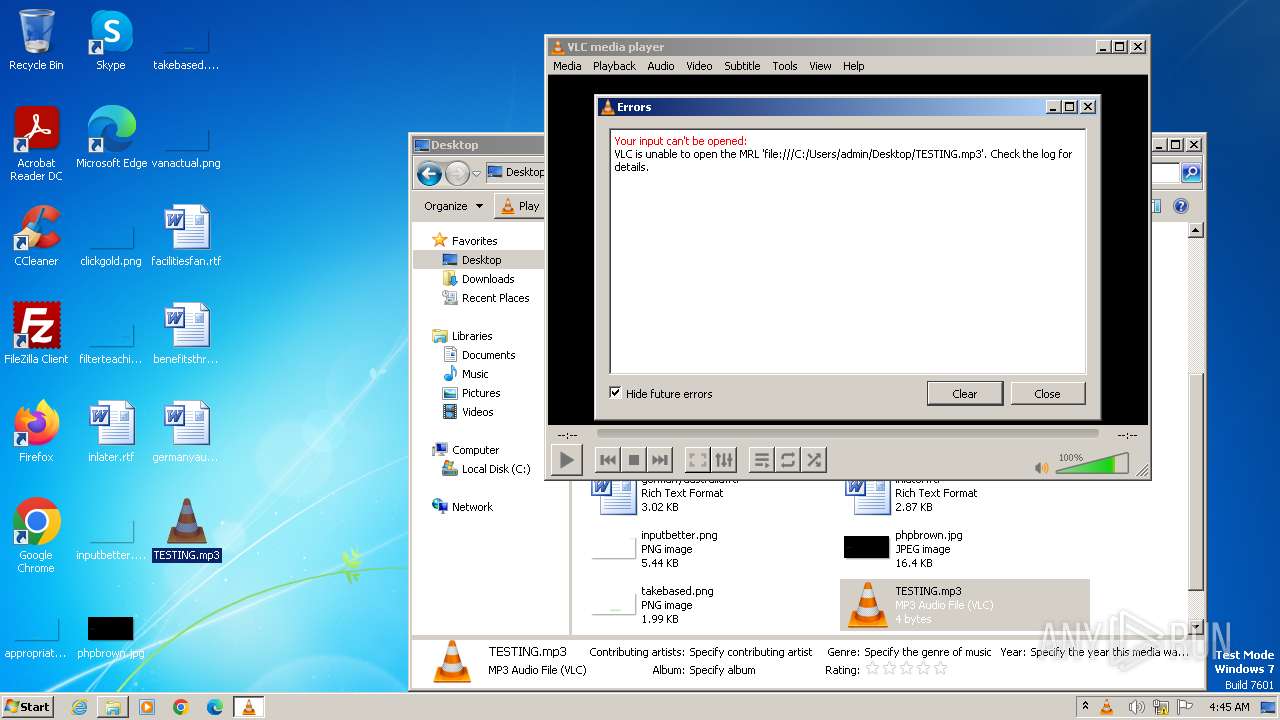Close the Errors dialog via Close button
1280x720 pixels.
[x=1047, y=393]
